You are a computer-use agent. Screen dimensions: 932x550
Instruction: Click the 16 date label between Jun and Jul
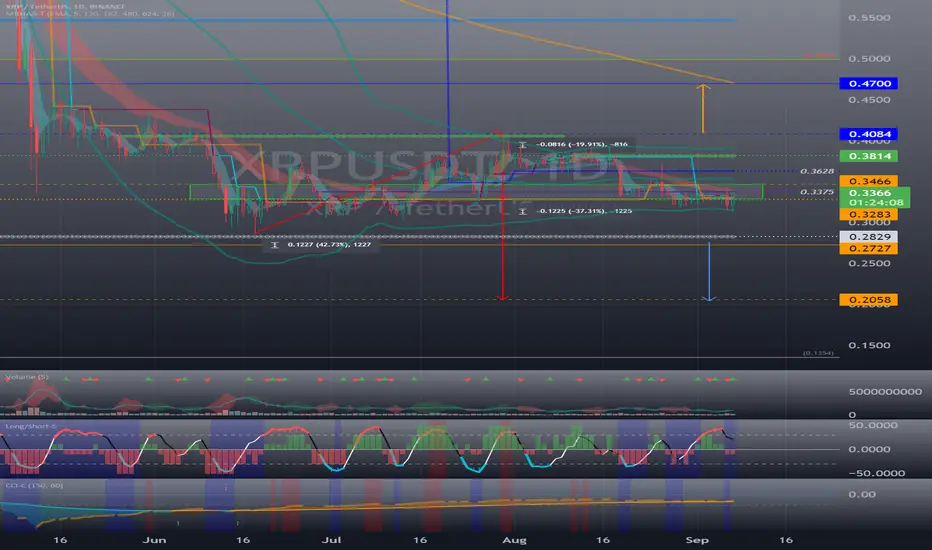point(243,540)
